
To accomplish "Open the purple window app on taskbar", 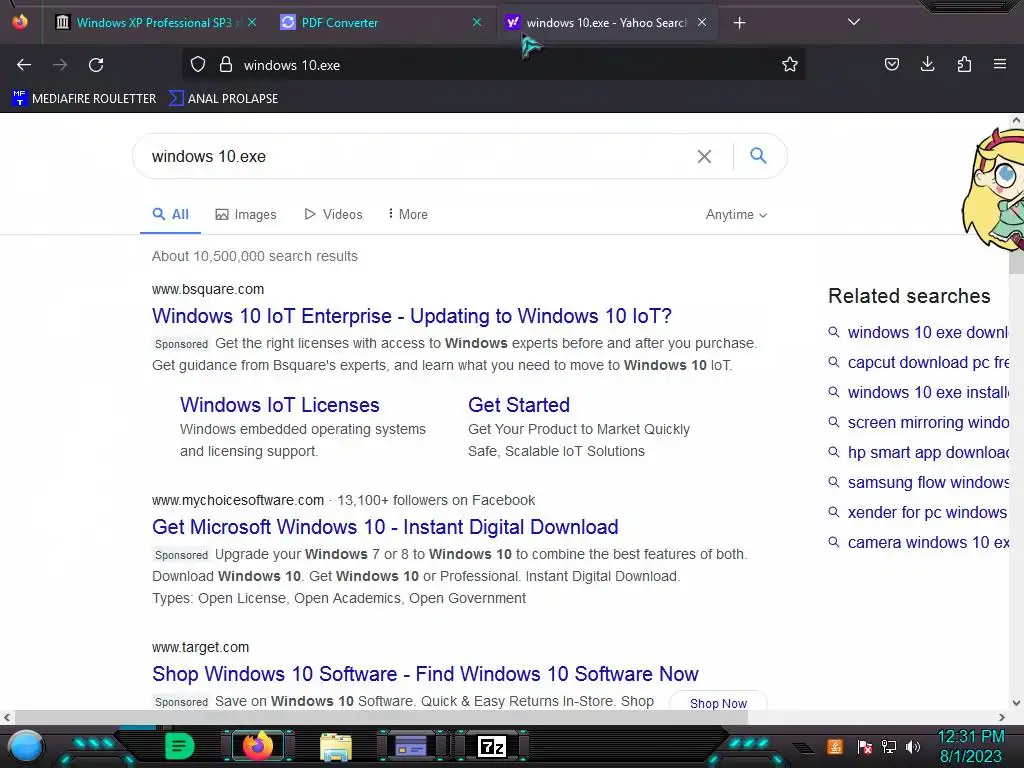I will pyautogui.click(x=411, y=746).
